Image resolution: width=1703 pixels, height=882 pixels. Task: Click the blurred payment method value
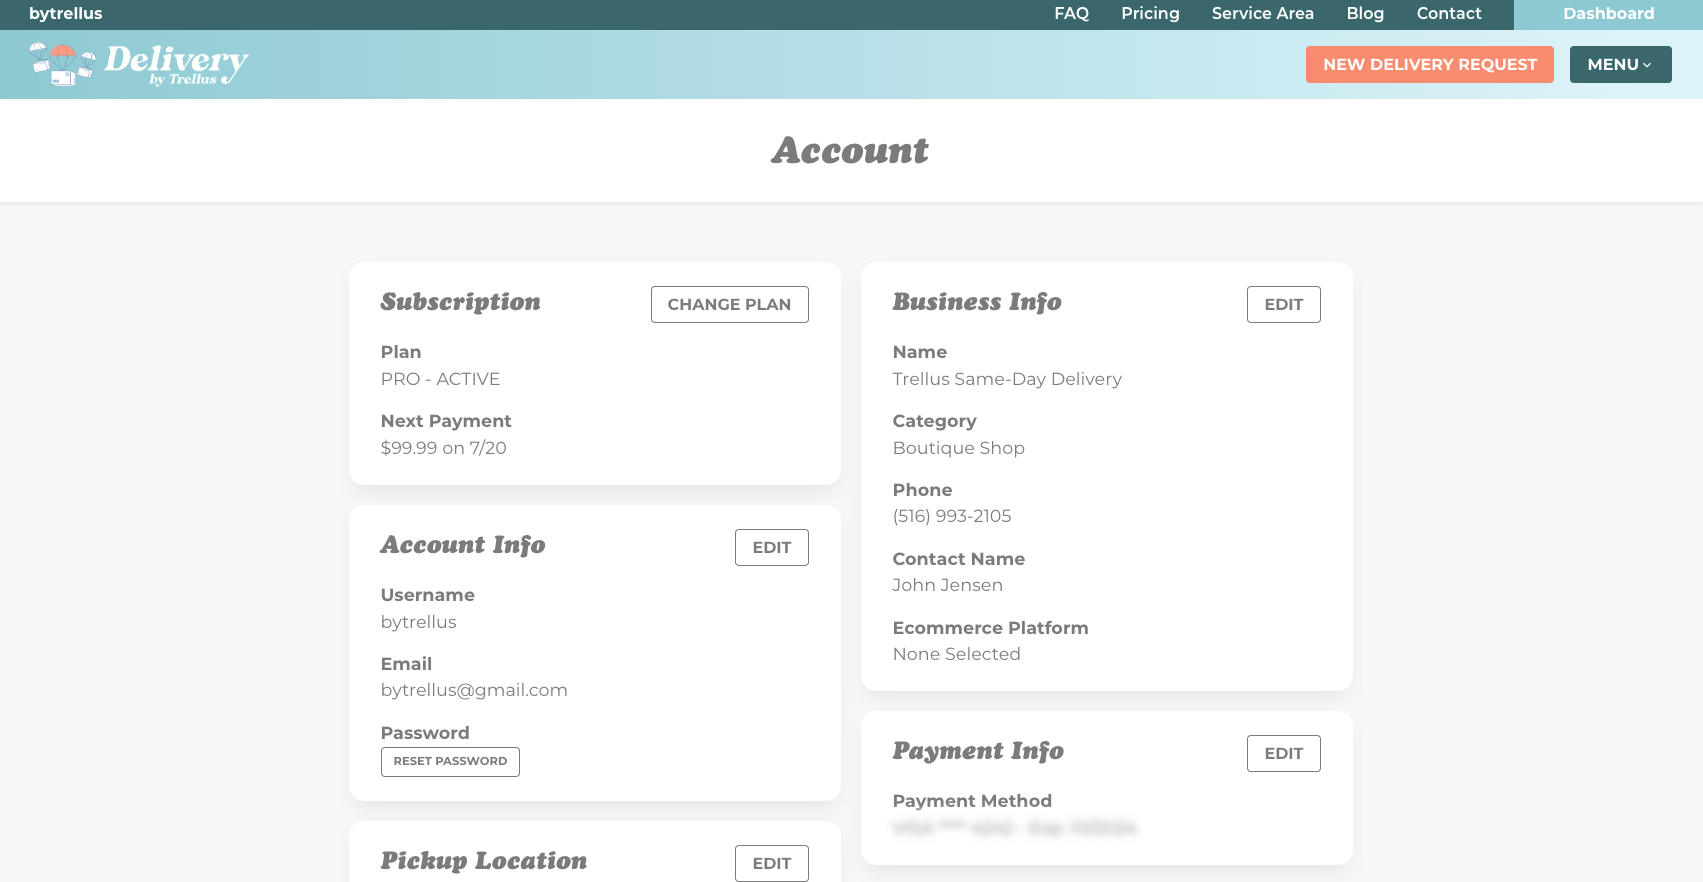point(1014,828)
